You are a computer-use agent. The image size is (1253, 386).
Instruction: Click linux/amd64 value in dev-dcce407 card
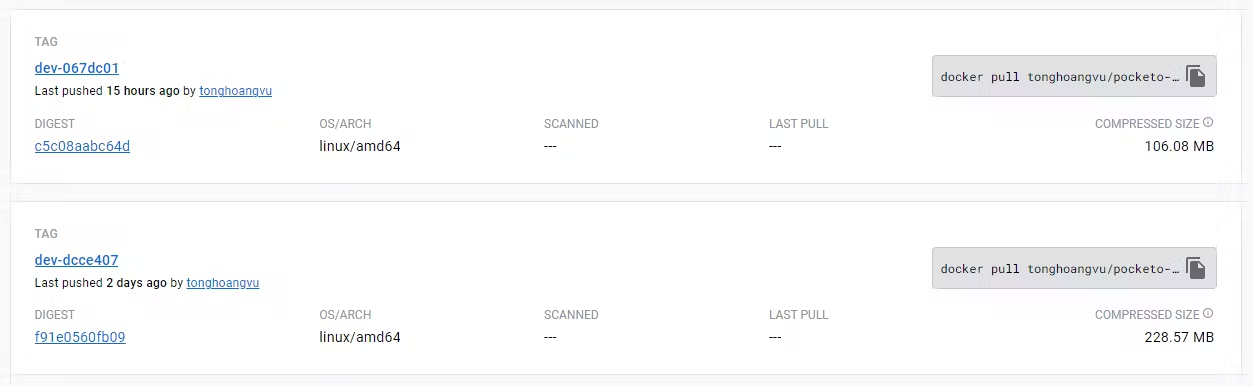pyautogui.click(x=360, y=337)
